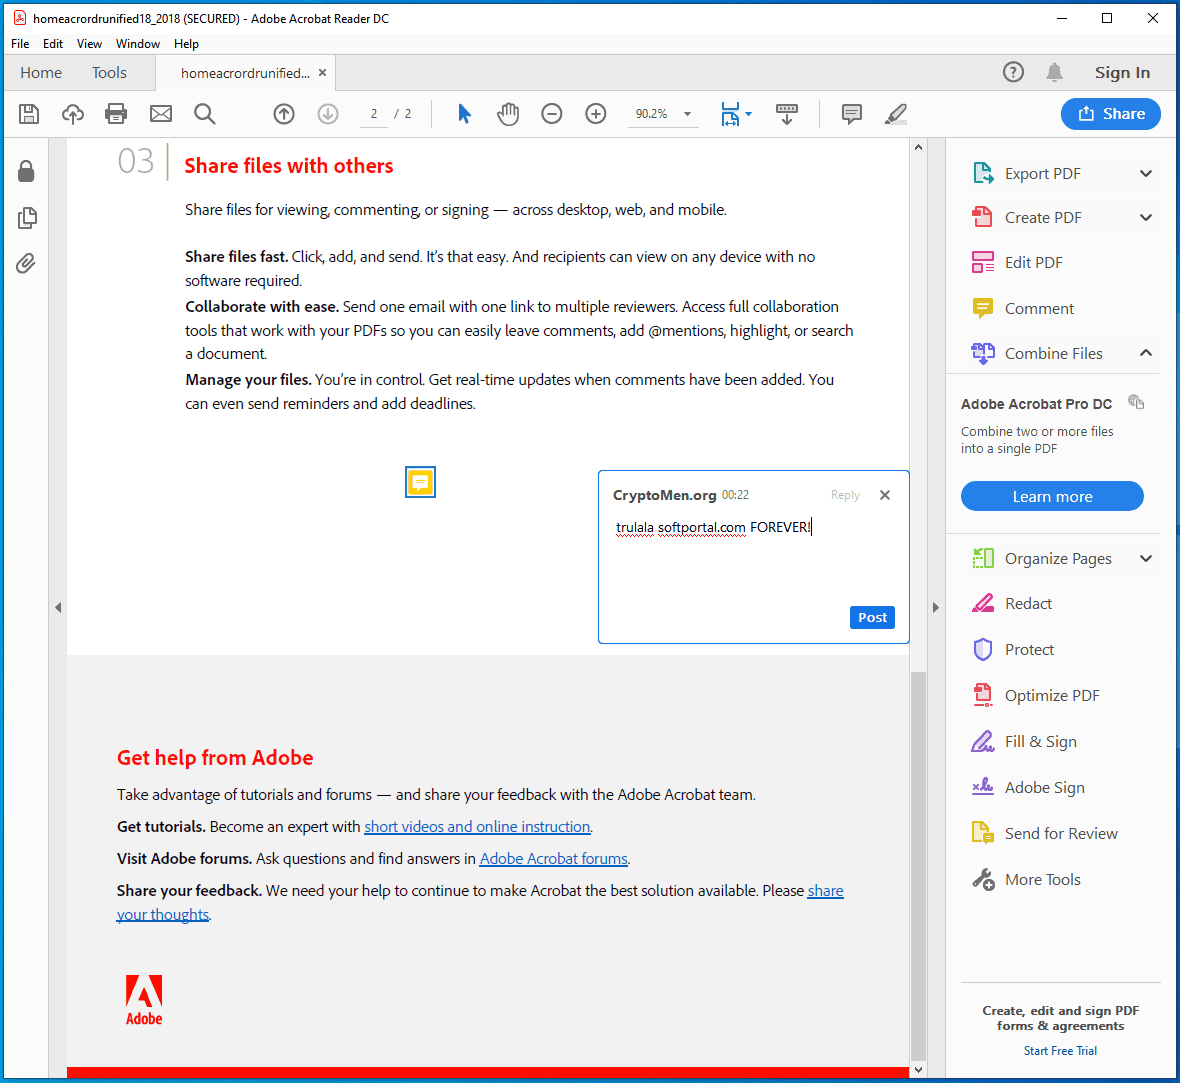Collapse the left navigation pane arrow
Screen dimensions: 1180x1083
click(58, 607)
